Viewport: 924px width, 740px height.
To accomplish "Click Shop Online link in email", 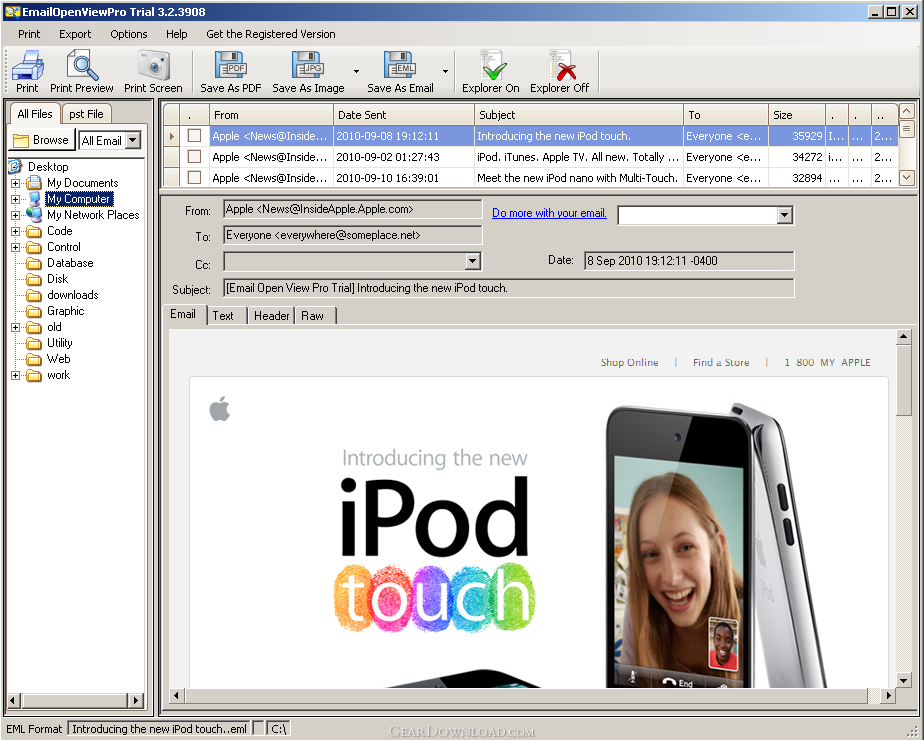I will click(629, 362).
